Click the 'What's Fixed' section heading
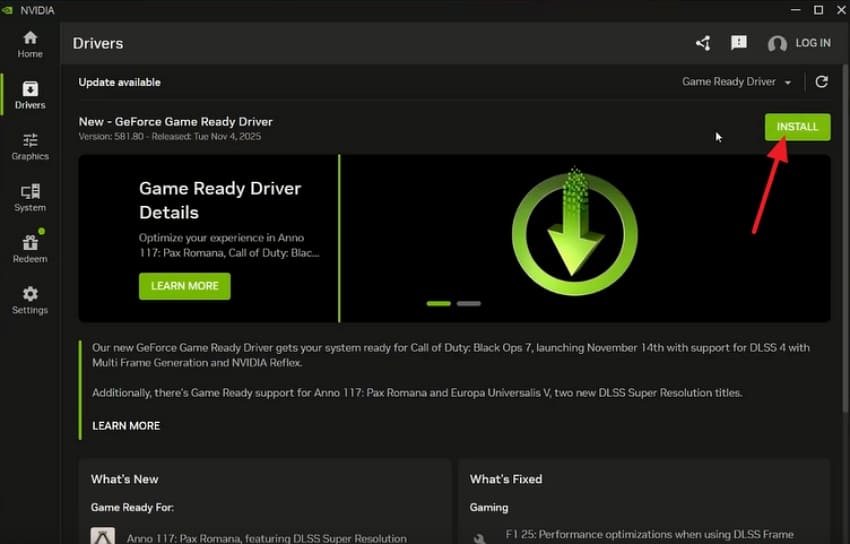 (506, 479)
